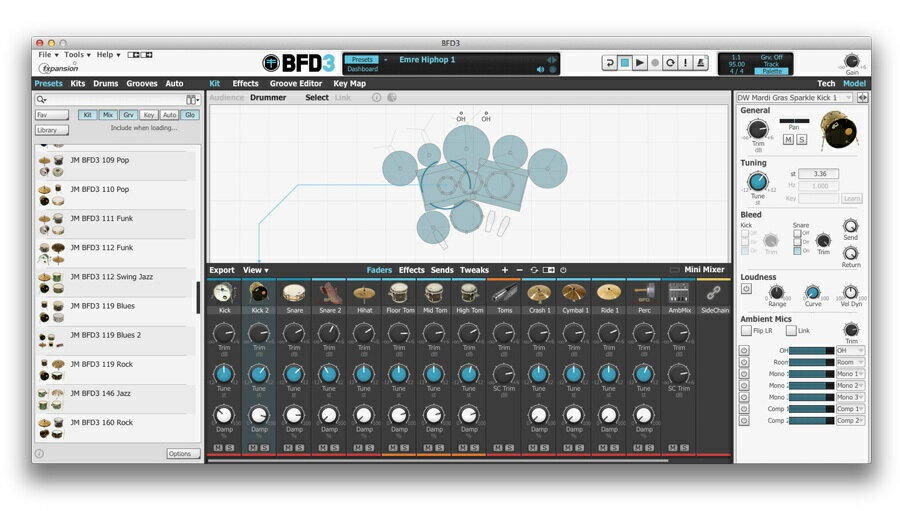The width and height of the screenshot is (900, 511).
Task: Select the High Tom channel icon
Action: (469, 293)
